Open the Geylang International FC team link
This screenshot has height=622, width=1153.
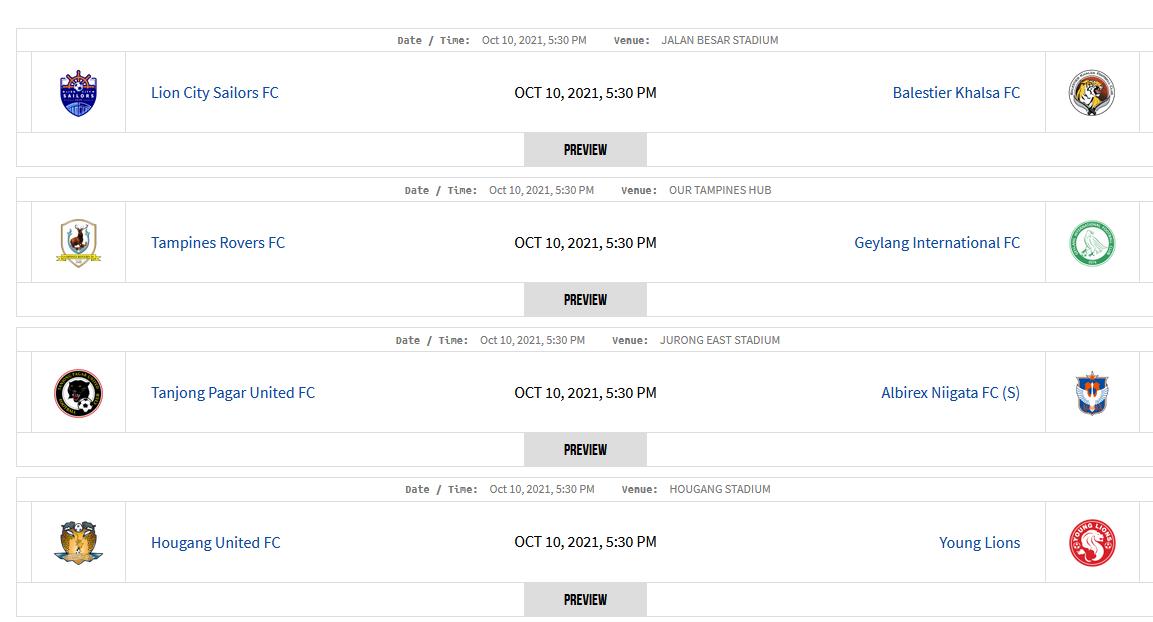[x=937, y=243]
